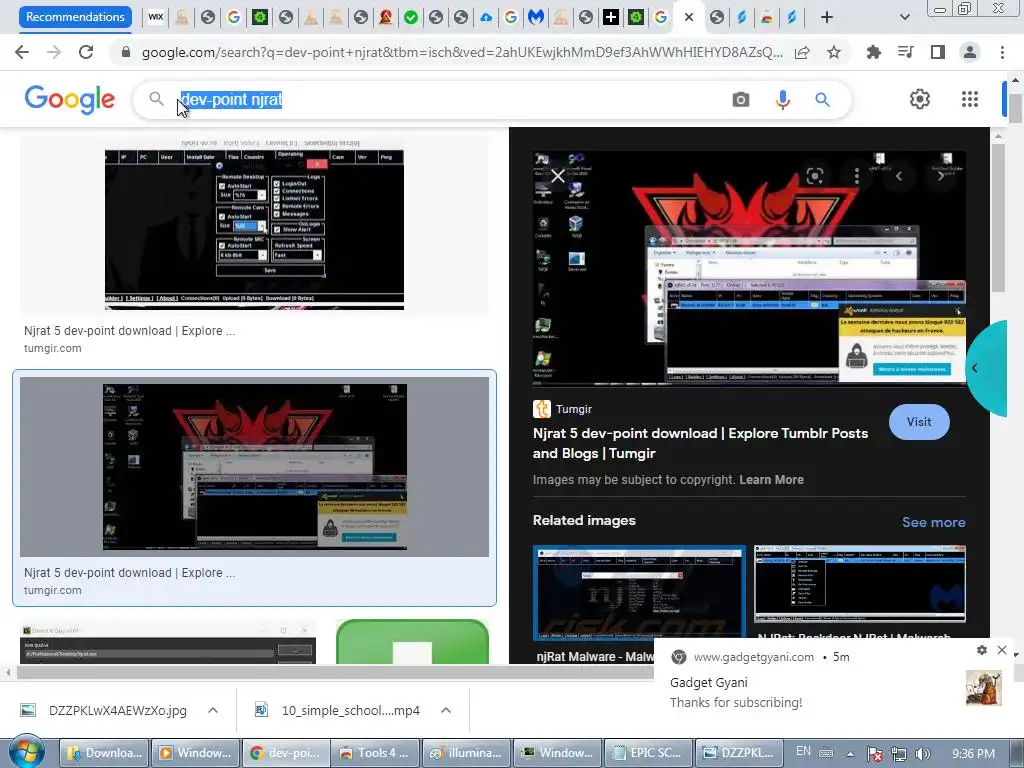
Task: Click the Tumgir source name
Action: (x=573, y=409)
